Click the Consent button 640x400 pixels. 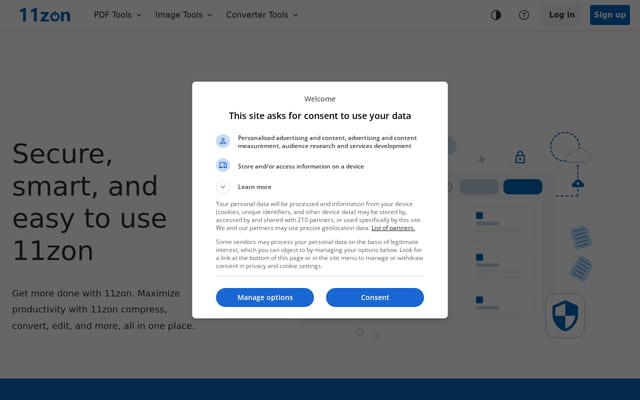tap(375, 298)
